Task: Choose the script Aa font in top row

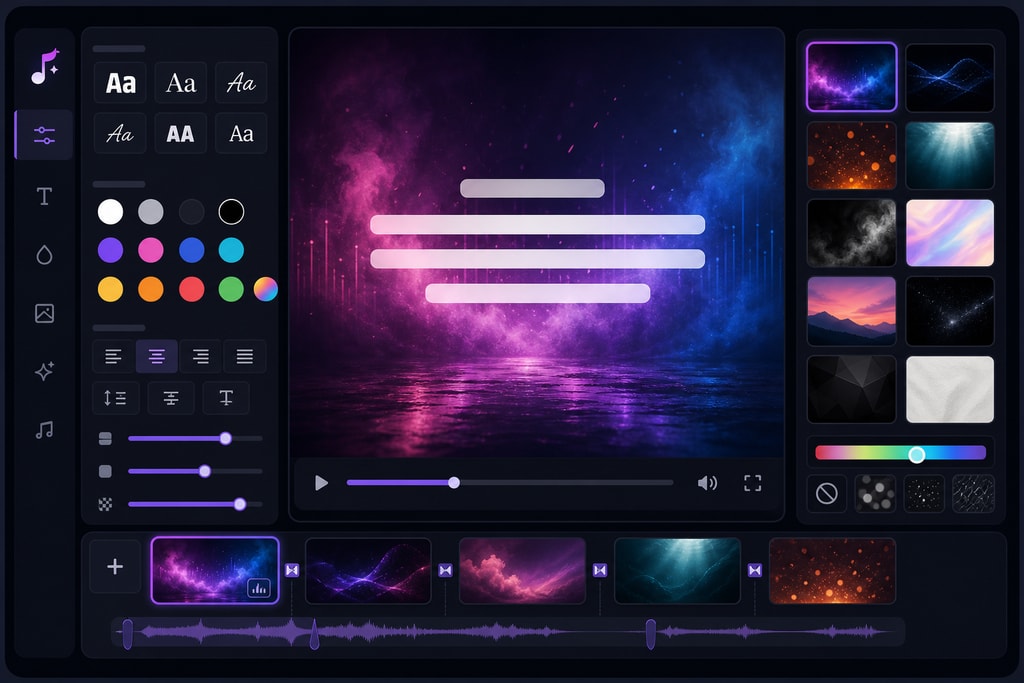Action: click(241, 83)
